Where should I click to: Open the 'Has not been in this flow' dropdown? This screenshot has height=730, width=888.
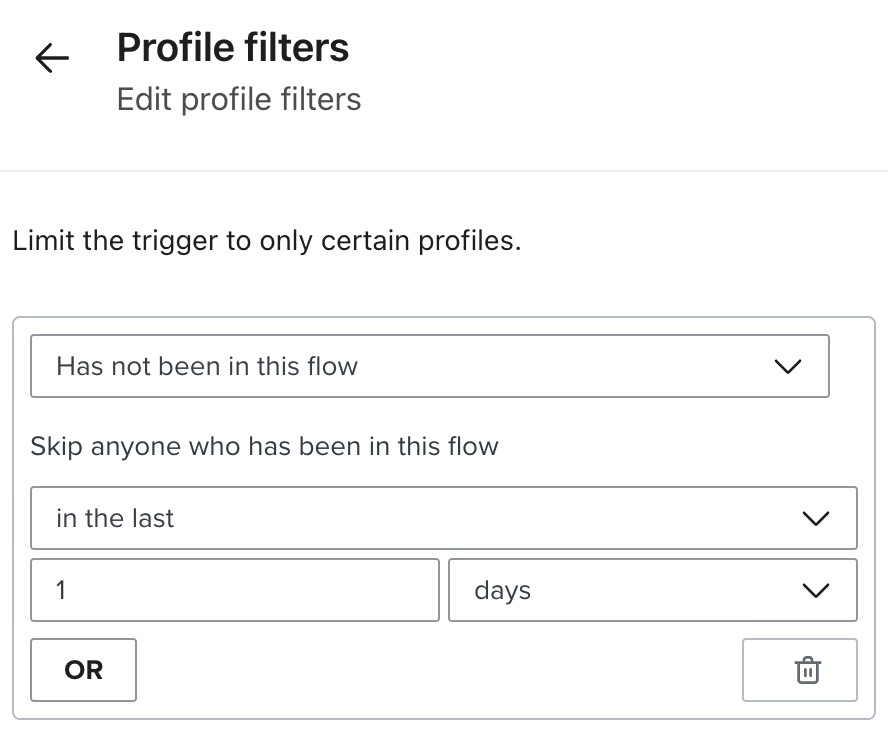pyautogui.click(x=430, y=366)
